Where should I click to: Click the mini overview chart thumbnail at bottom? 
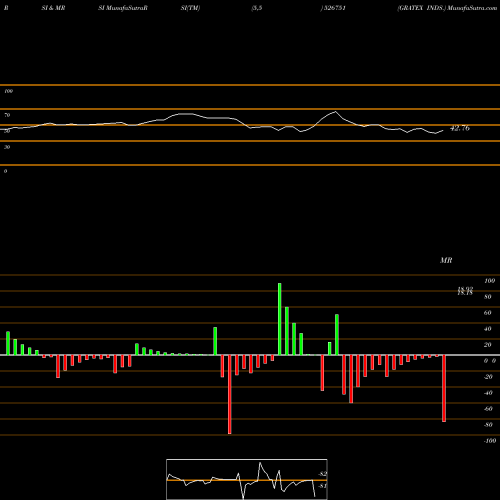tap(247, 479)
